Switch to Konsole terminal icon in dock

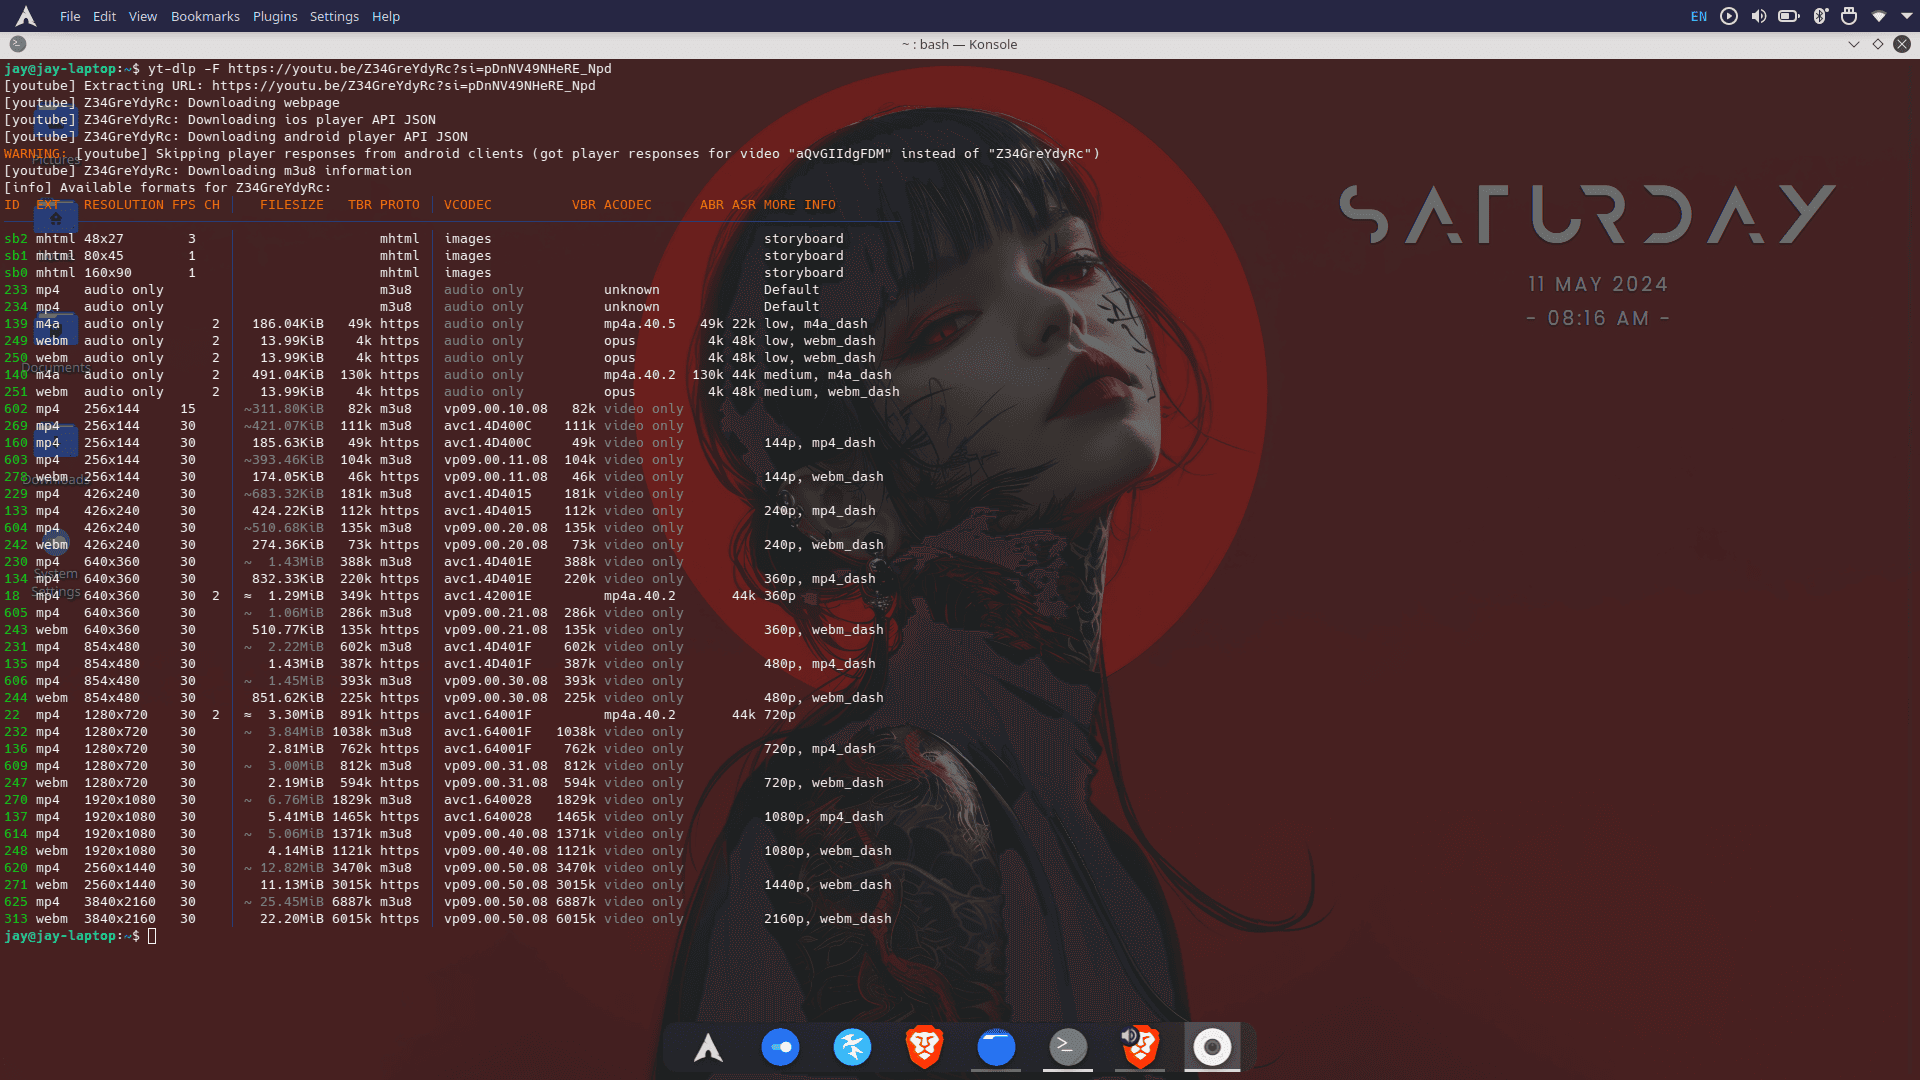(1068, 1047)
